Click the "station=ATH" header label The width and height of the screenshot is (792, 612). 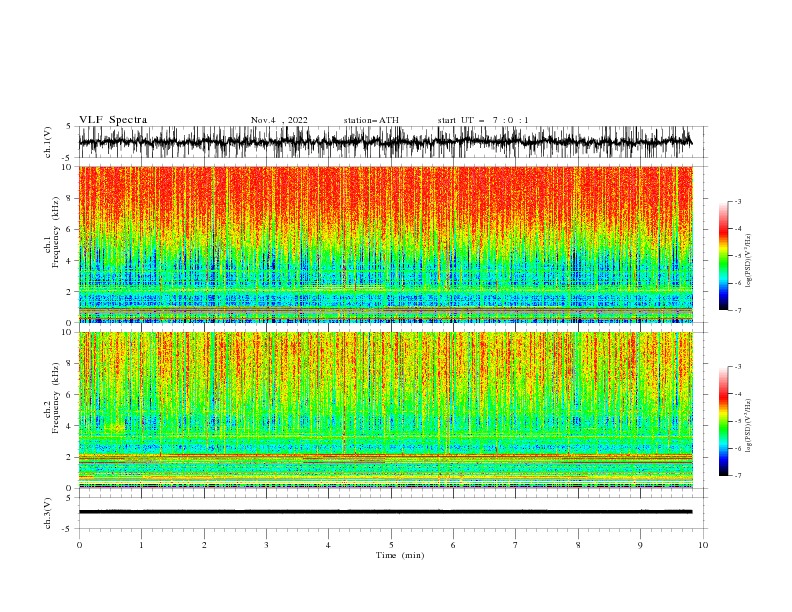pos(371,120)
